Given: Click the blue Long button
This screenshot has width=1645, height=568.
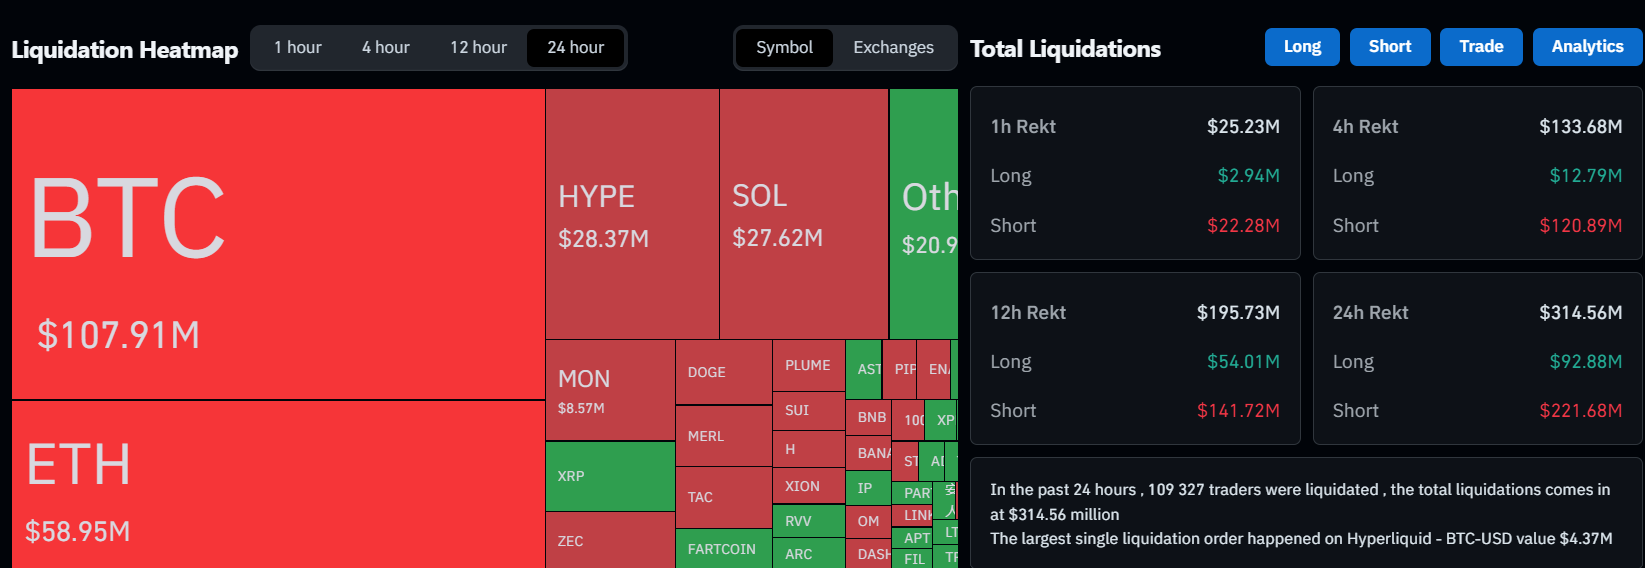Looking at the screenshot, I should tap(1302, 47).
